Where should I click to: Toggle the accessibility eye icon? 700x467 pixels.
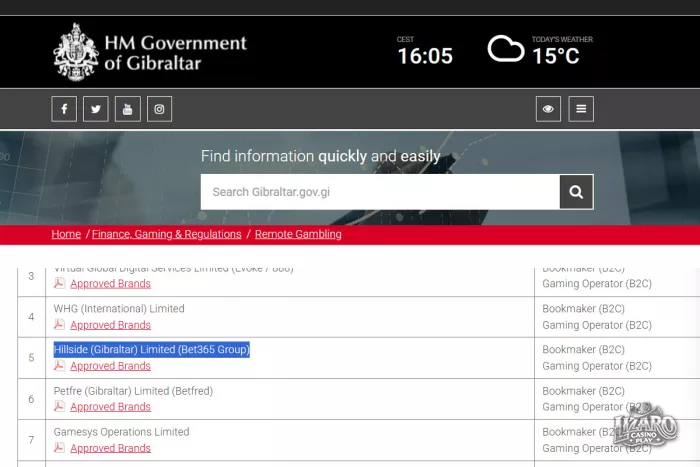548,109
